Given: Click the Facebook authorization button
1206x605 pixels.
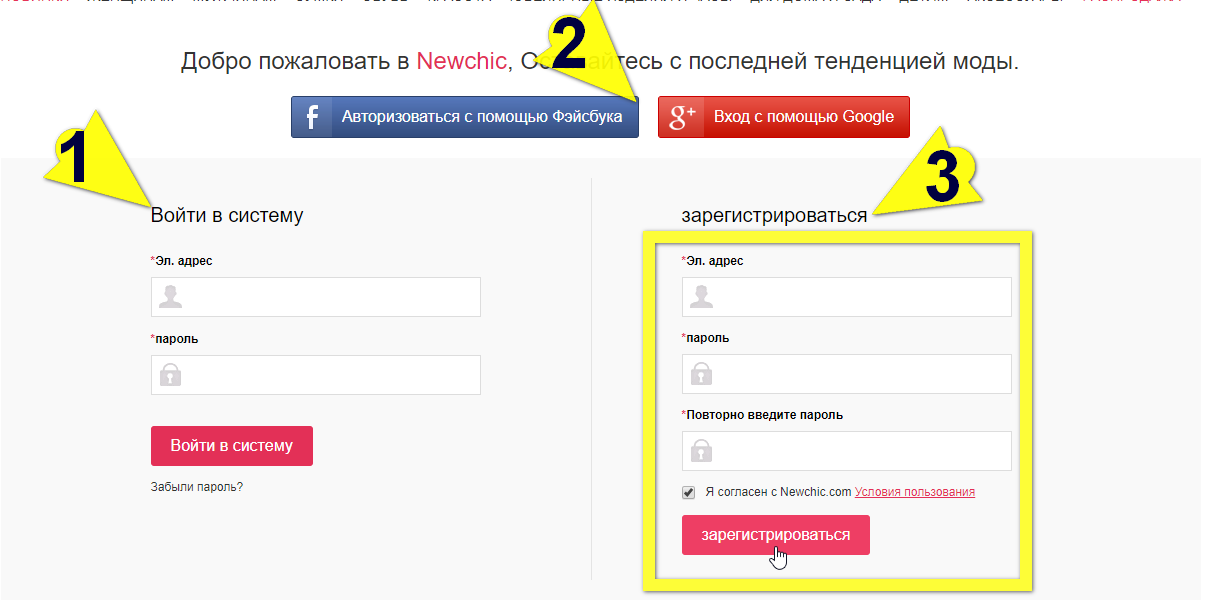Looking at the screenshot, I should pyautogui.click(x=464, y=117).
